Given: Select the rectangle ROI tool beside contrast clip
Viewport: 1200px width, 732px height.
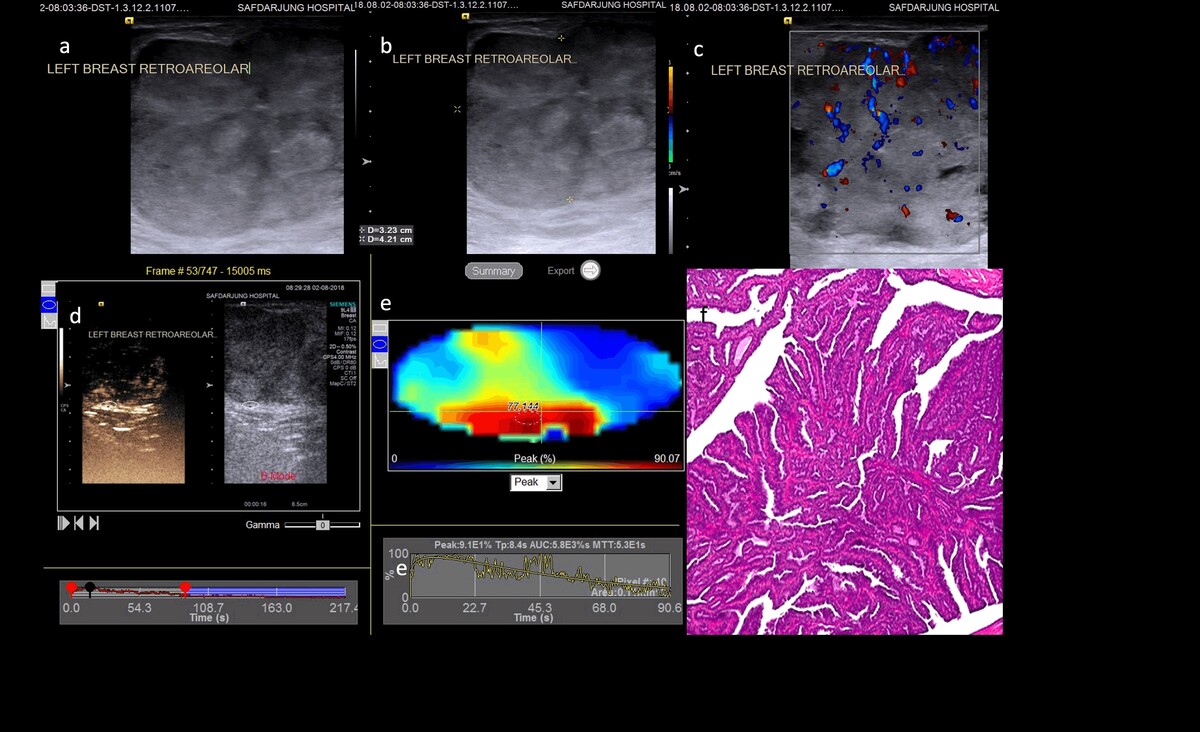Looking at the screenshot, I should tap(49, 289).
